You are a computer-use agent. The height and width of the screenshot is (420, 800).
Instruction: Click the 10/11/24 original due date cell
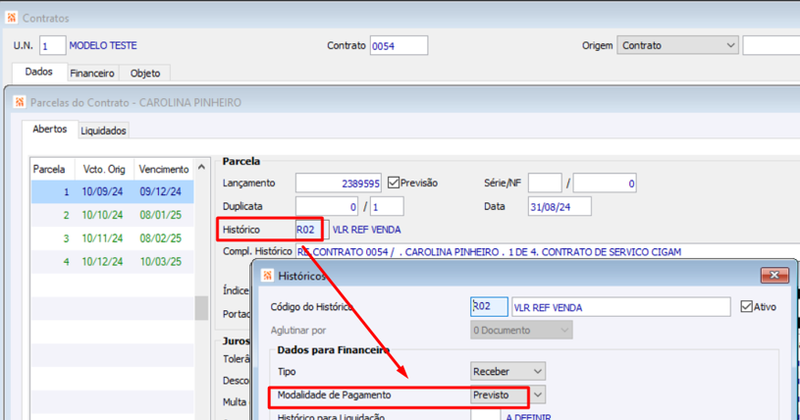pyautogui.click(x=103, y=238)
